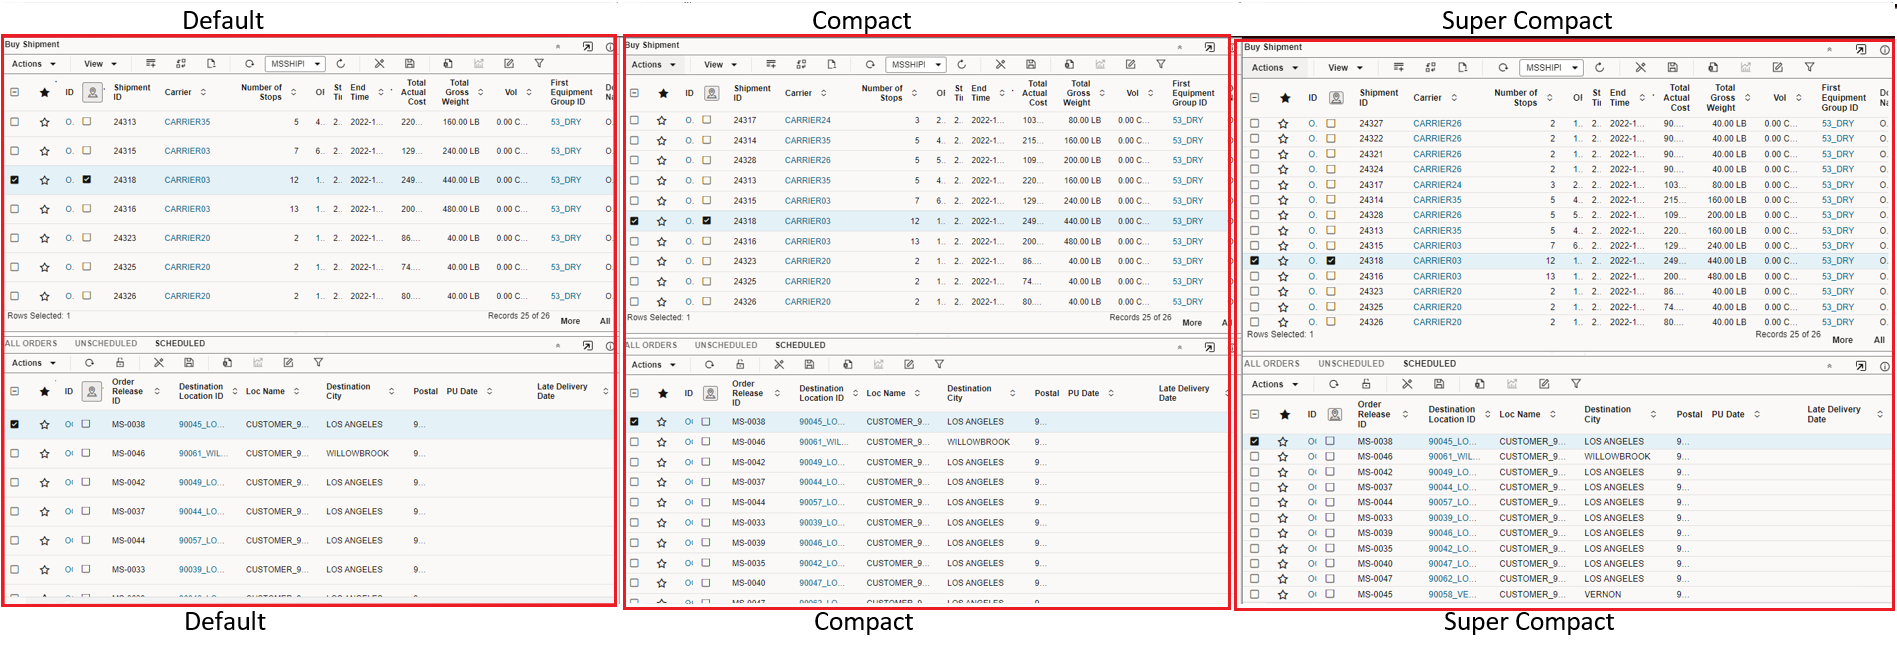1897x646 pixels.
Task: Open MSSHIPI combo box in Super Compact panel
Action: (1552, 68)
